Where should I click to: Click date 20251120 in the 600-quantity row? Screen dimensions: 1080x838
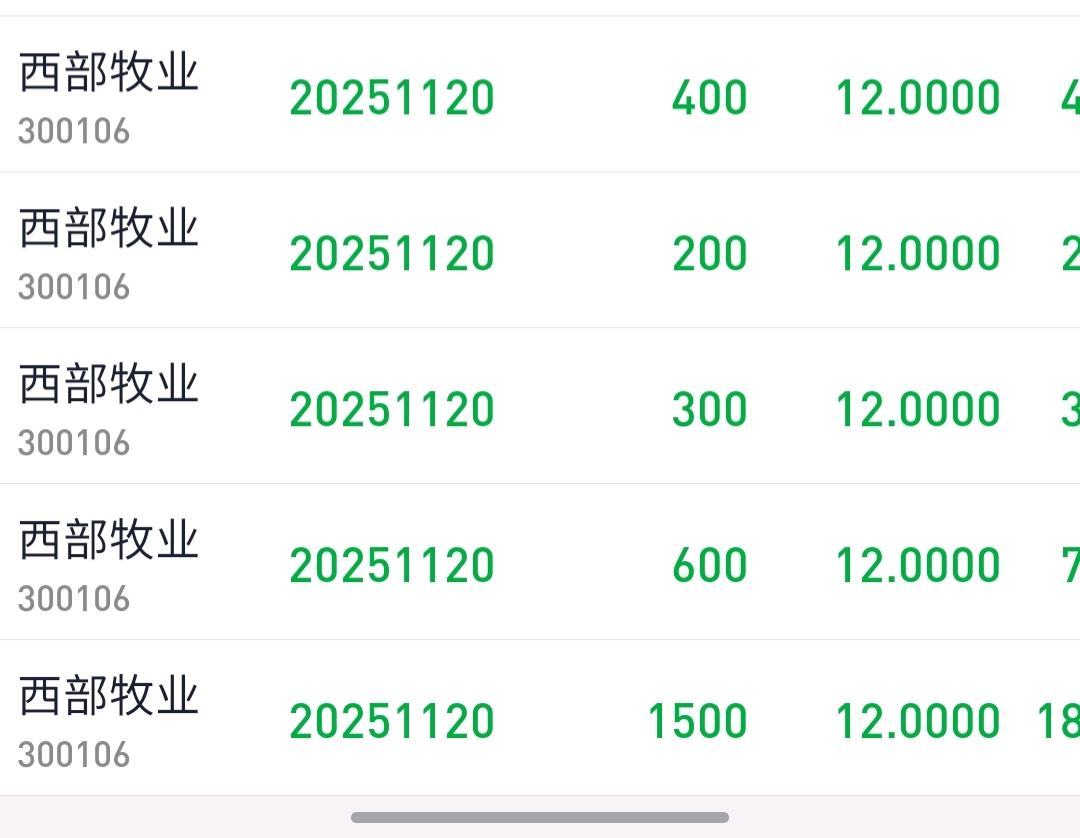click(392, 566)
